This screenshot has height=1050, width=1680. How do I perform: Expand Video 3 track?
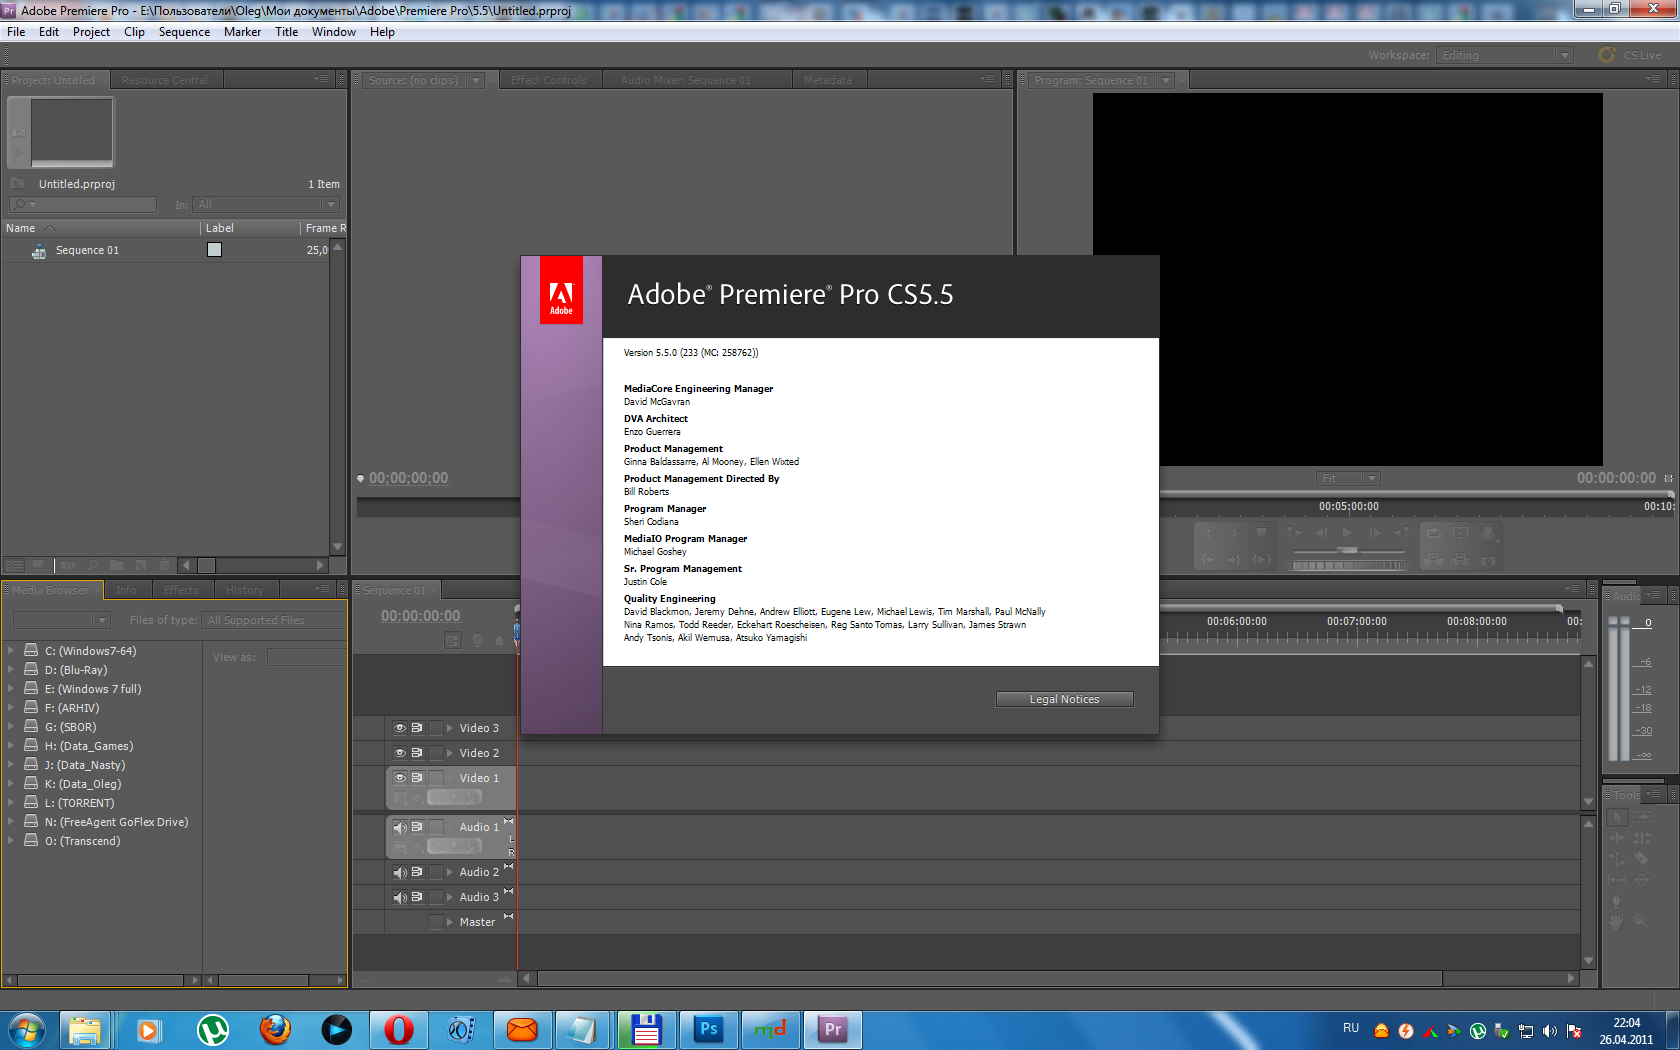(x=450, y=728)
